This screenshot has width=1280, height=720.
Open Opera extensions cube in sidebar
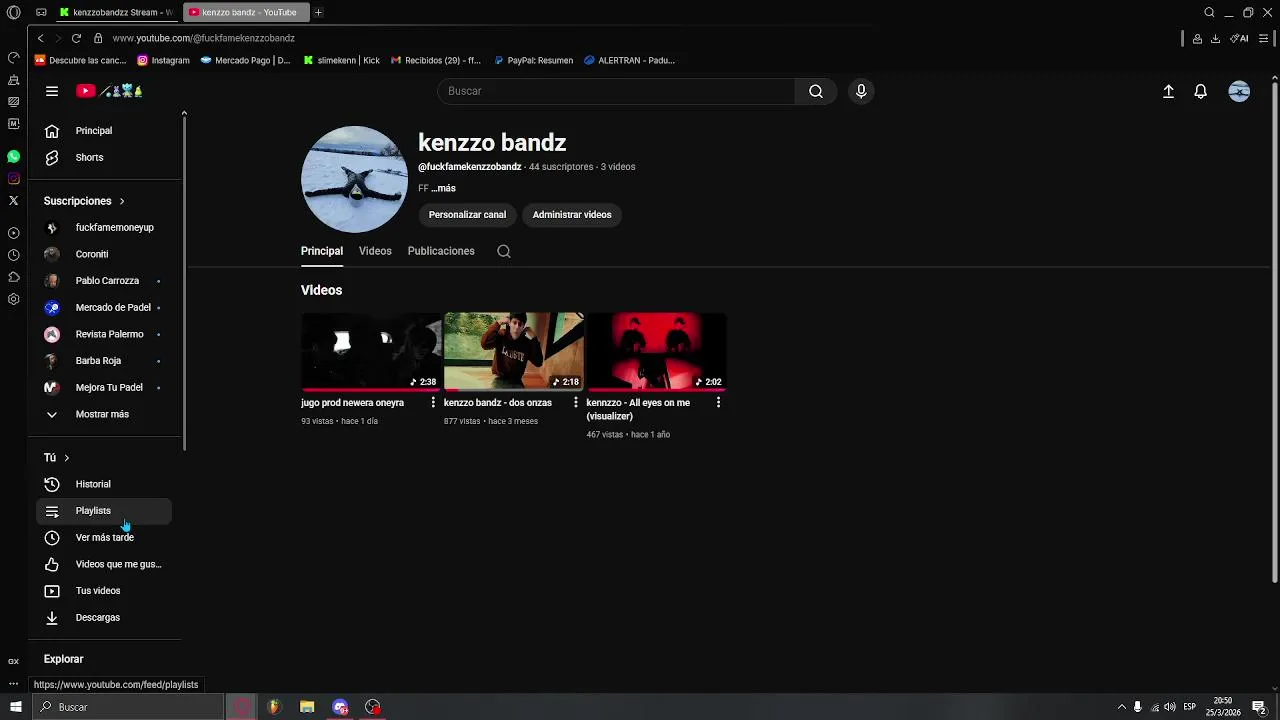coord(13,277)
